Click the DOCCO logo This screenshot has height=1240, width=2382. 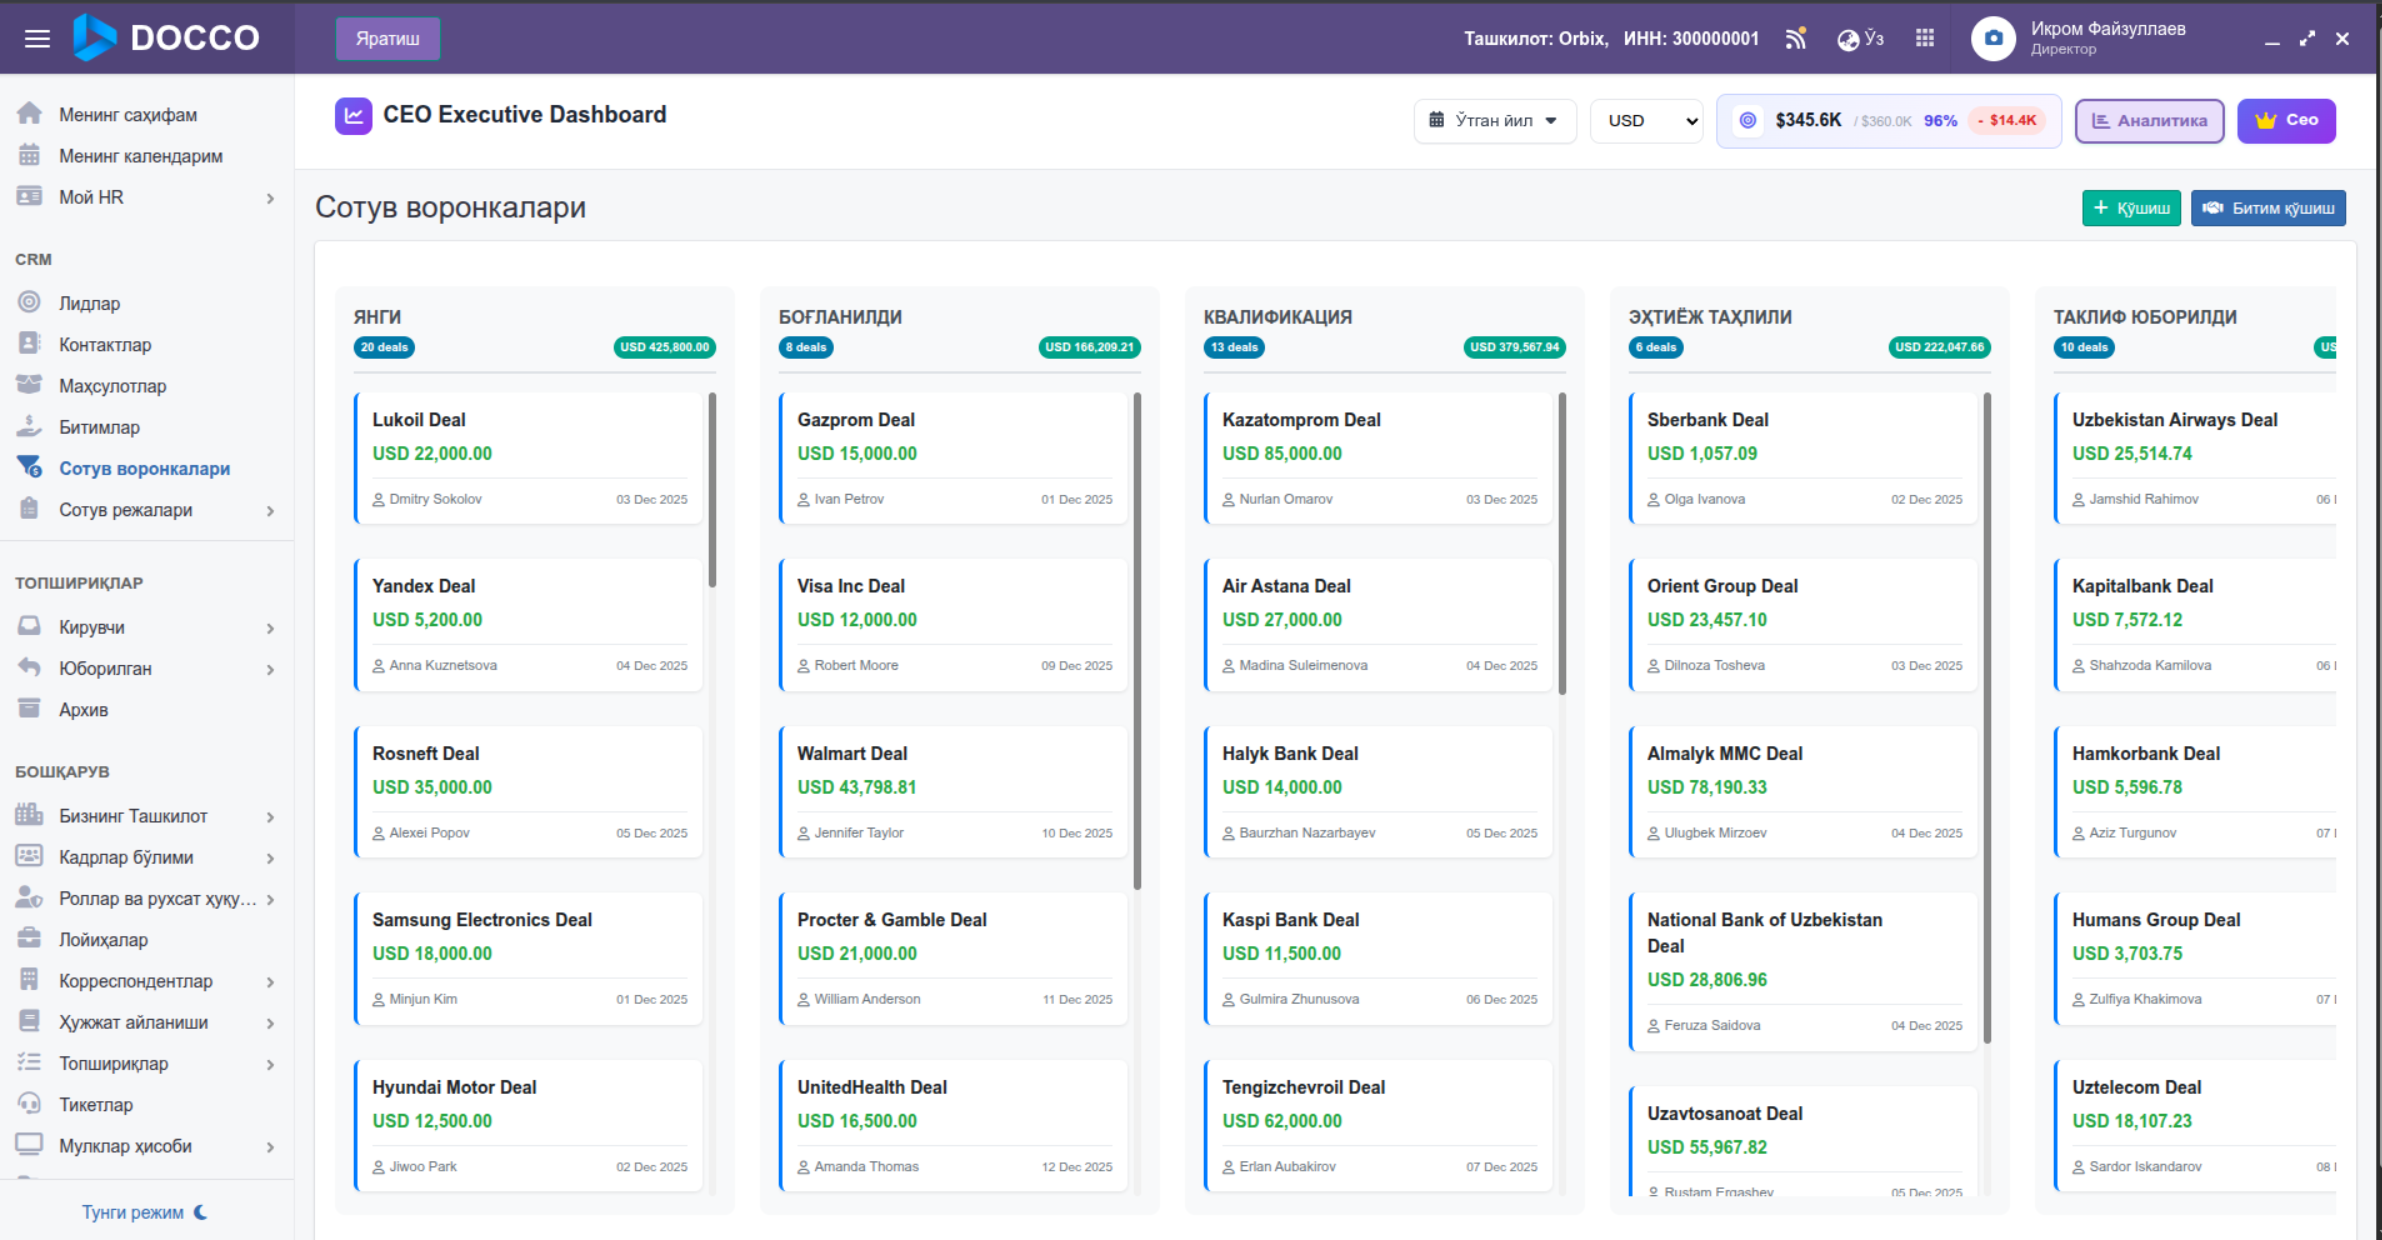[166, 38]
